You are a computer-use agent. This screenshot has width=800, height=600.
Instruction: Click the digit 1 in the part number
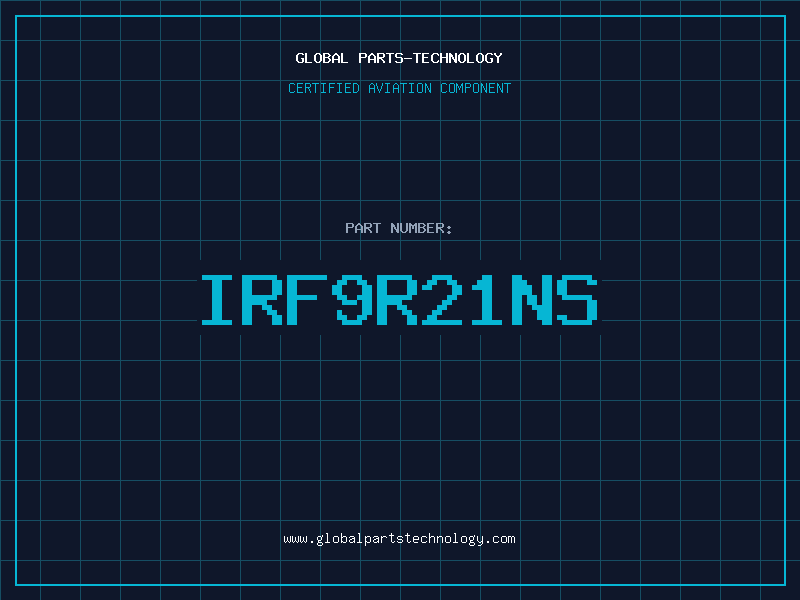489,299
